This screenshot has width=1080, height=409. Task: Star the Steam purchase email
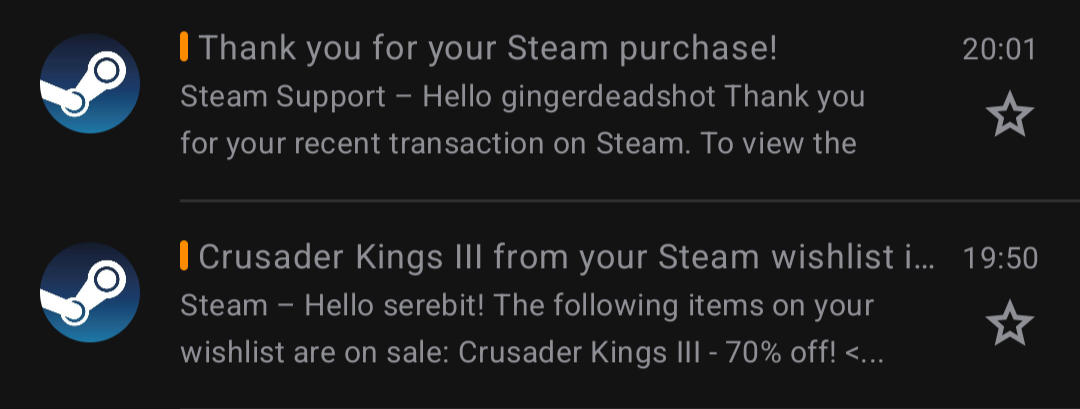[1009, 116]
